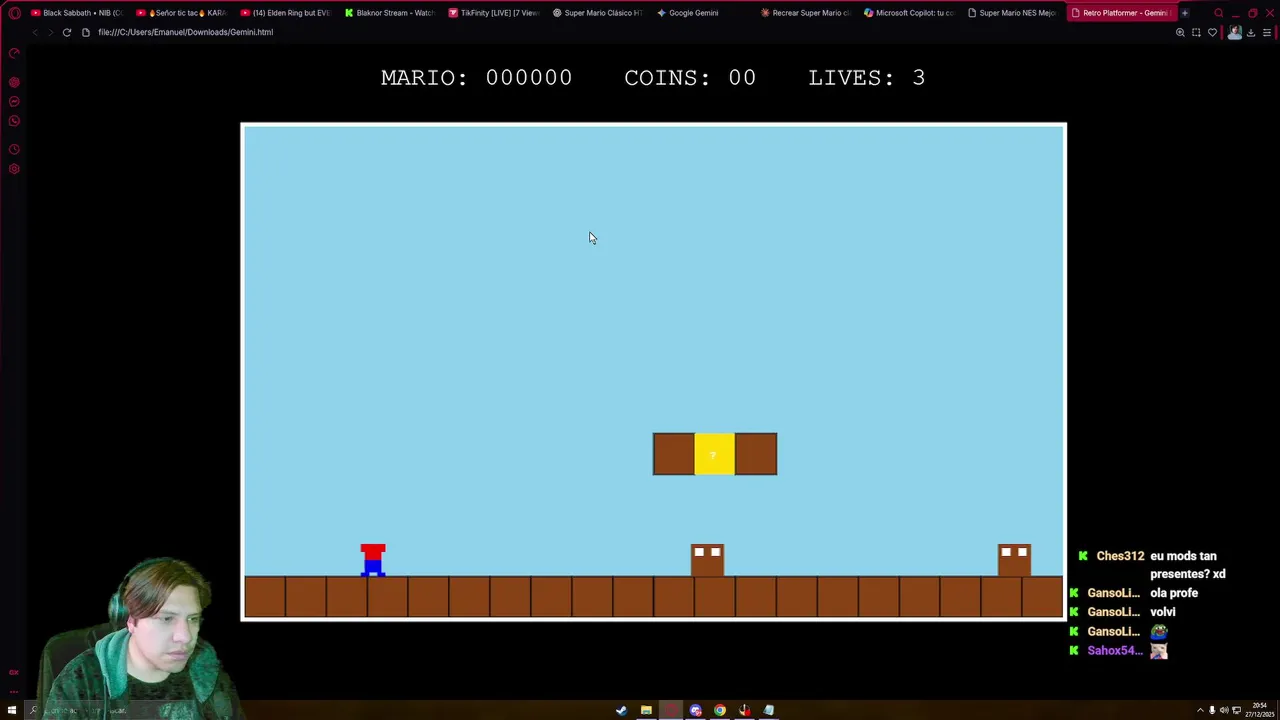Select the active Retro Platformer - Gemini tab
The width and height of the screenshot is (1280, 720).
click(1120, 13)
